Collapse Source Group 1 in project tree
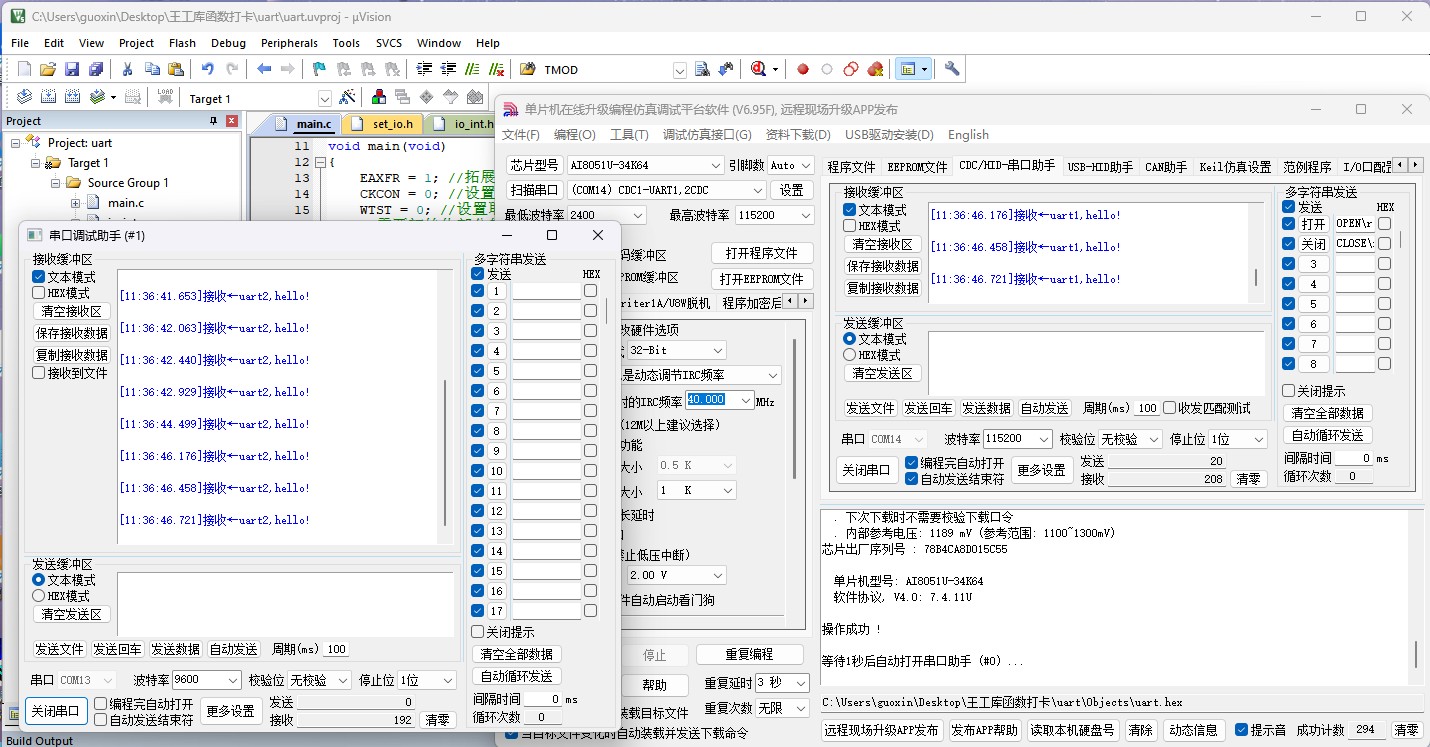The height and width of the screenshot is (747, 1430). pos(55,183)
